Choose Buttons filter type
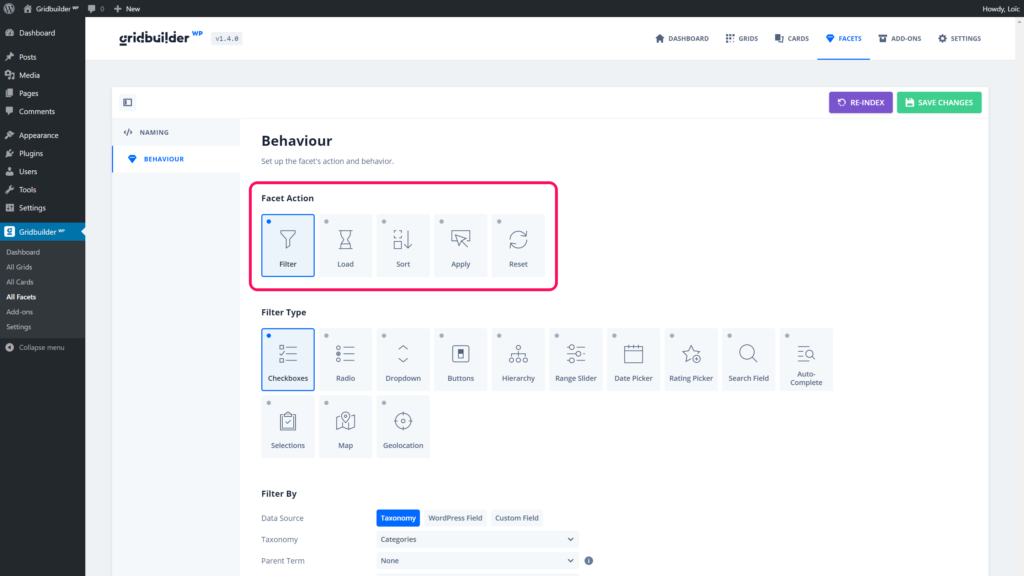The width and height of the screenshot is (1024, 576). point(460,359)
